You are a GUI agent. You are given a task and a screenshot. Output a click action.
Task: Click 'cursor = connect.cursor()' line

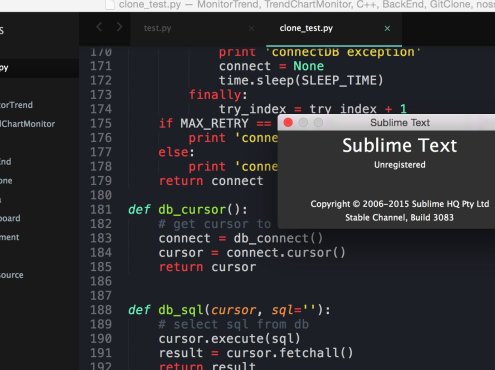(252, 253)
